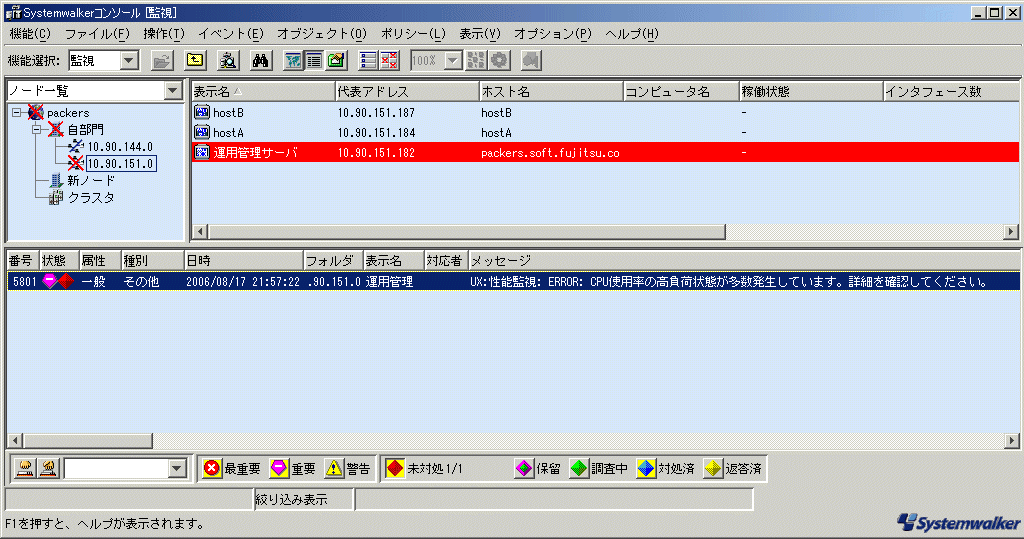Sort by 表示名 column header
The image size is (1024, 539).
(x=263, y=91)
